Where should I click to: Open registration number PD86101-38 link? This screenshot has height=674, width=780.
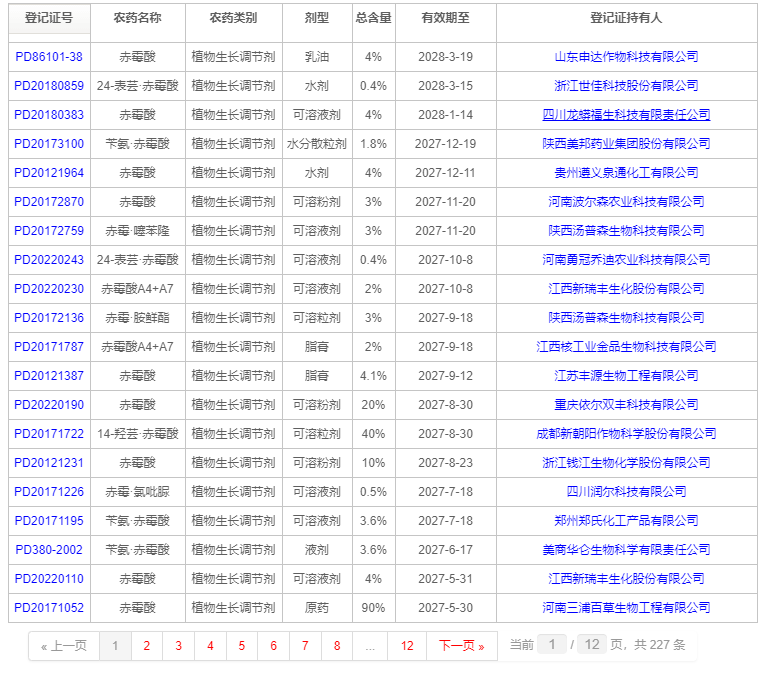pyautogui.click(x=49, y=57)
